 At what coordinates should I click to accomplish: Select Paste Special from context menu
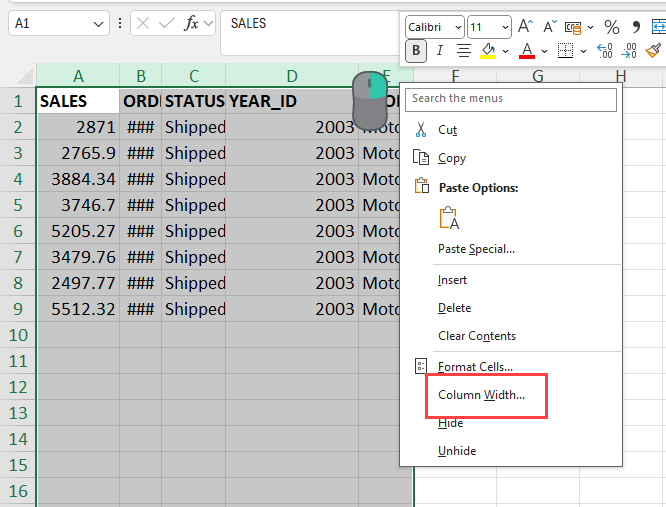click(476, 249)
